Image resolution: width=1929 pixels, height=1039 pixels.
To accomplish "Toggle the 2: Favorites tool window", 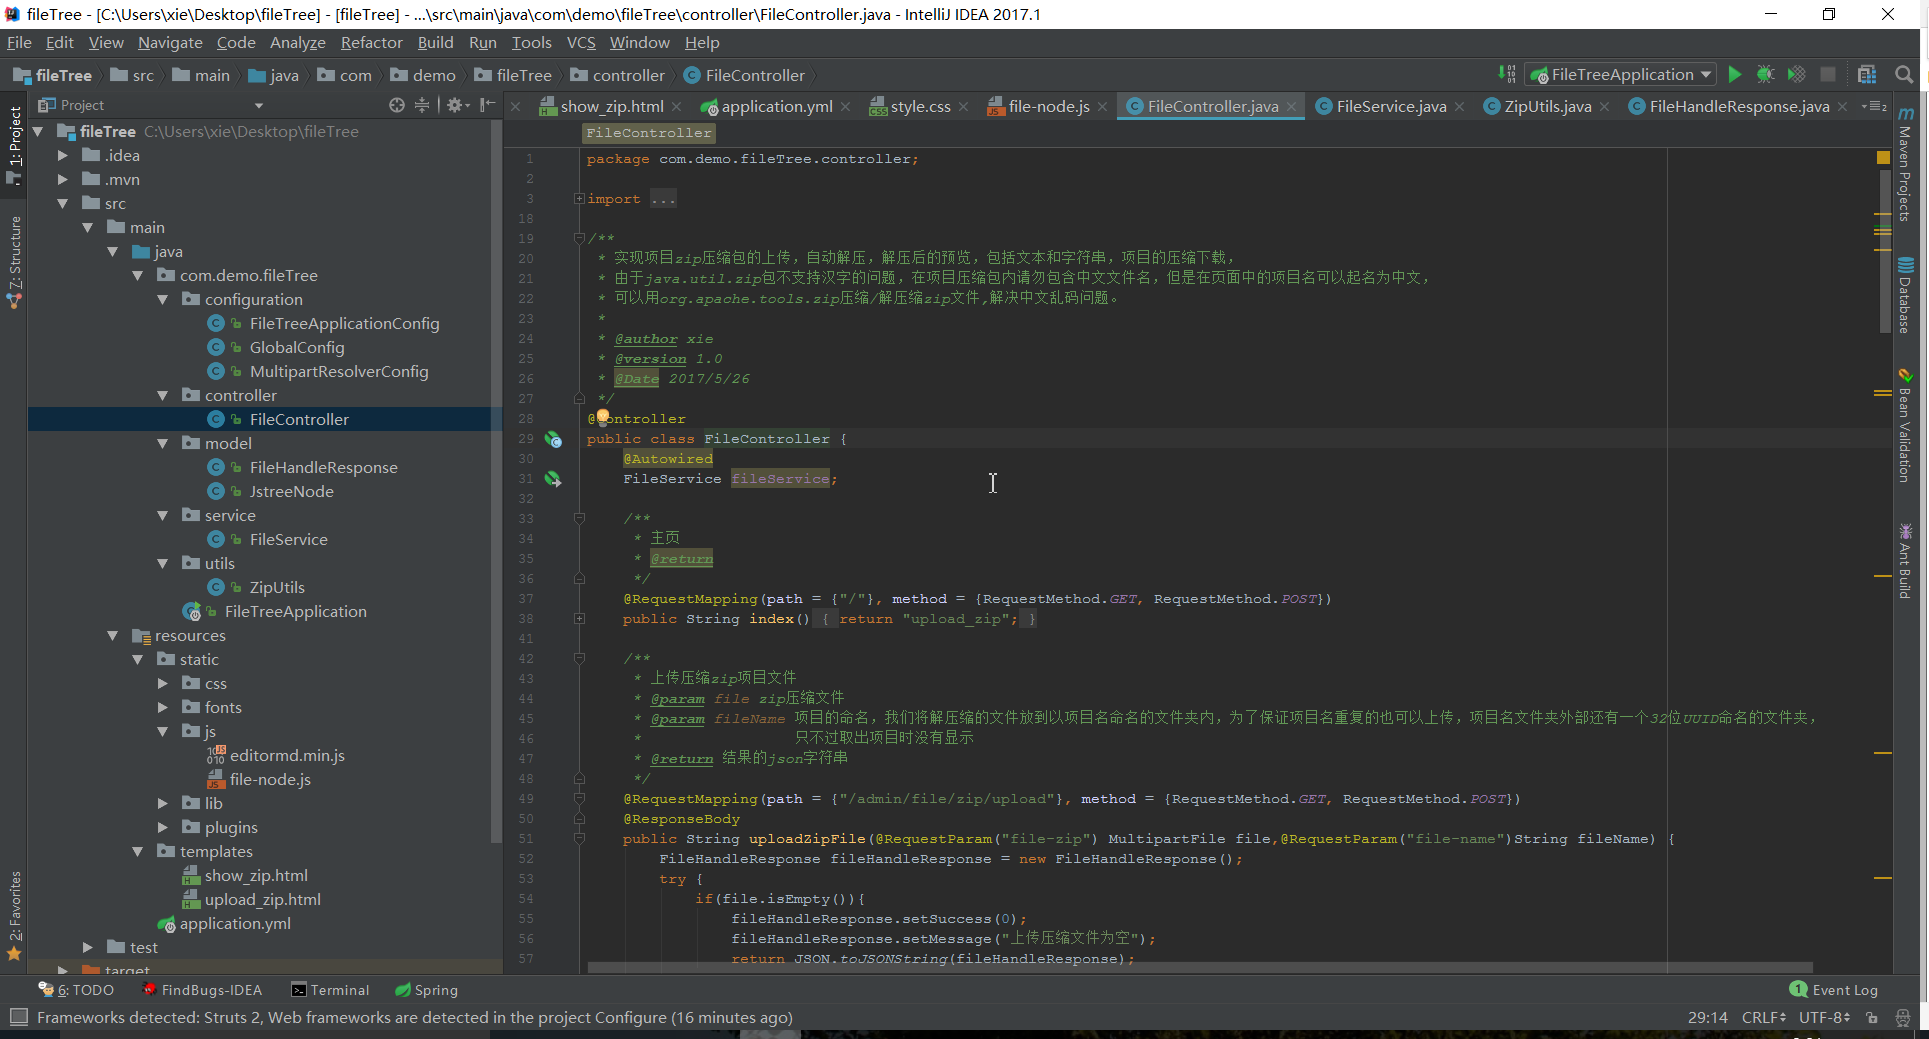I will click(x=14, y=915).
